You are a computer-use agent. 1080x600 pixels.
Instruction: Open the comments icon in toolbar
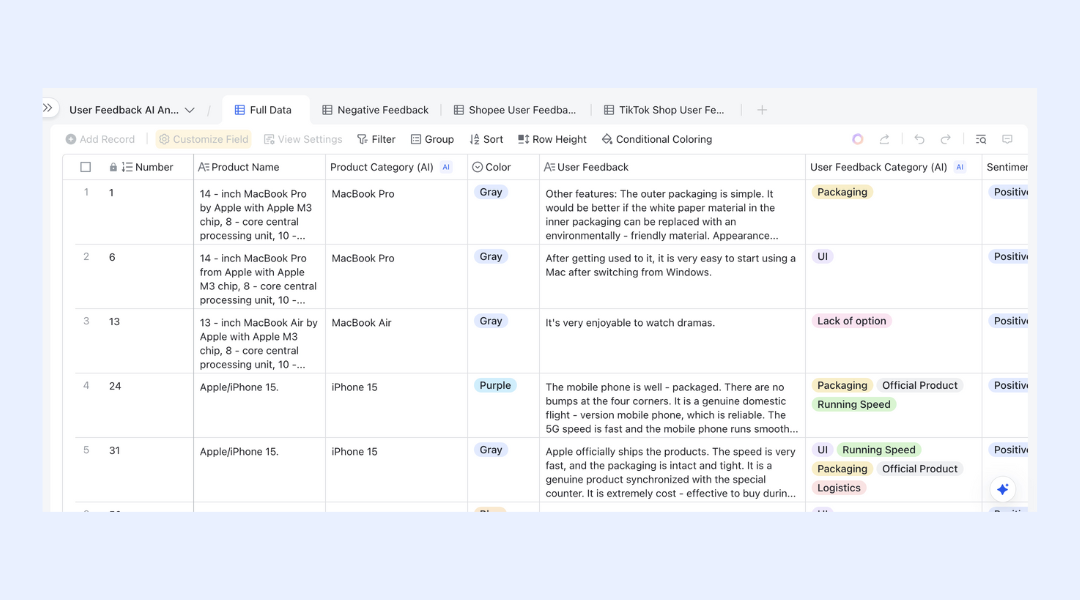[x=1007, y=139]
